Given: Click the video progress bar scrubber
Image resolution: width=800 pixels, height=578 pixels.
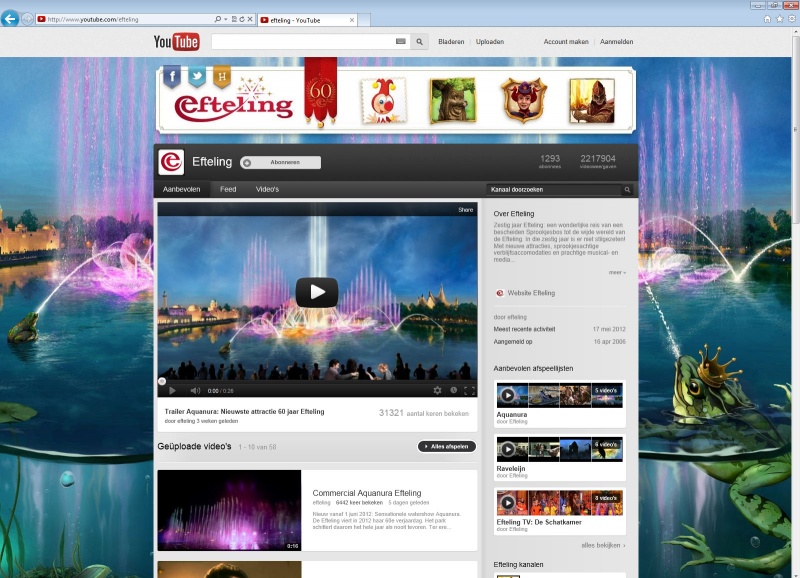Looking at the screenshot, I should (x=162, y=381).
